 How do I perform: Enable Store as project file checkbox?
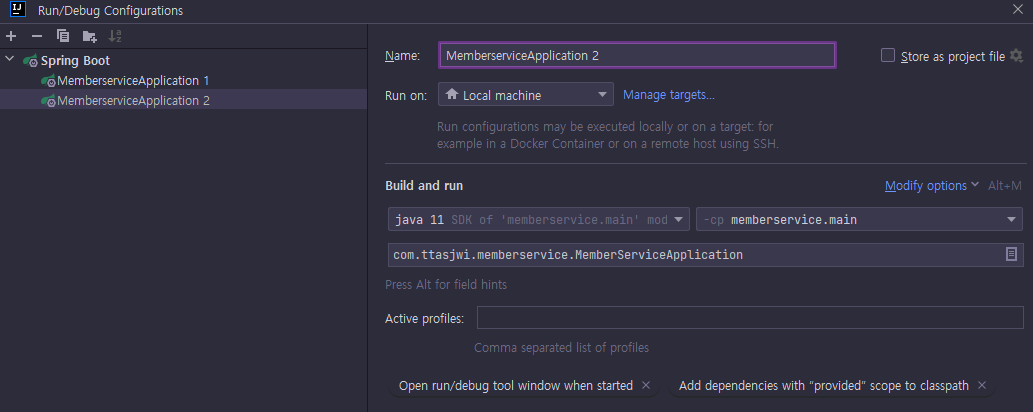pos(888,55)
